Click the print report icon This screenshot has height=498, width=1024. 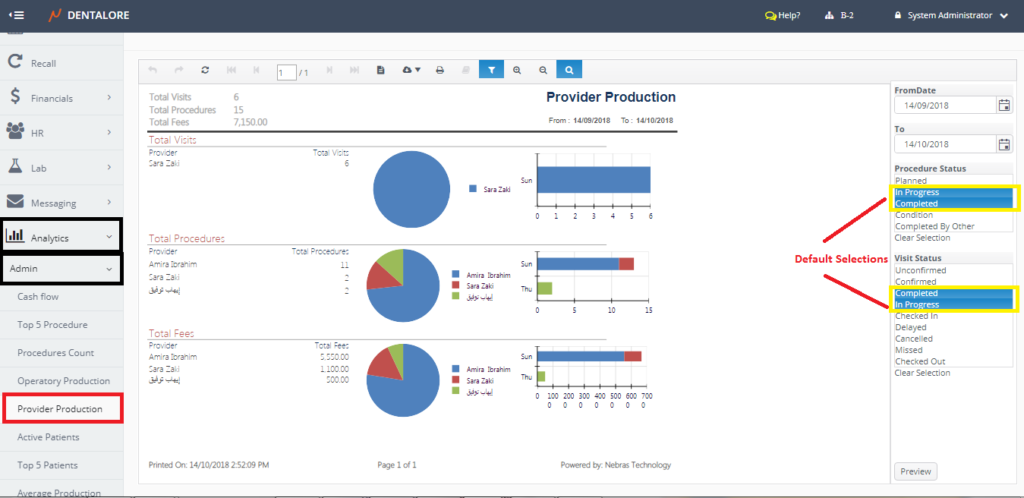point(439,70)
